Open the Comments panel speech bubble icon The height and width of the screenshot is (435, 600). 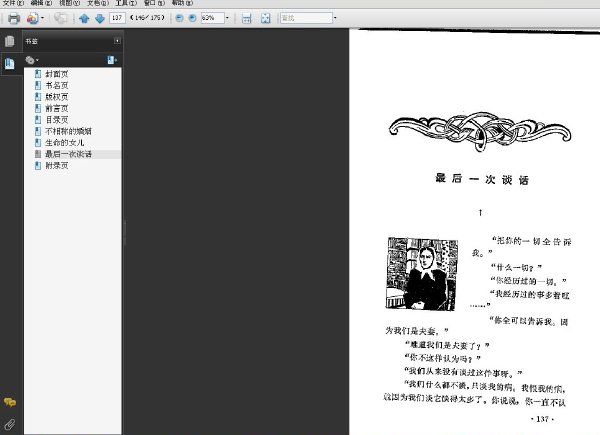10,402
